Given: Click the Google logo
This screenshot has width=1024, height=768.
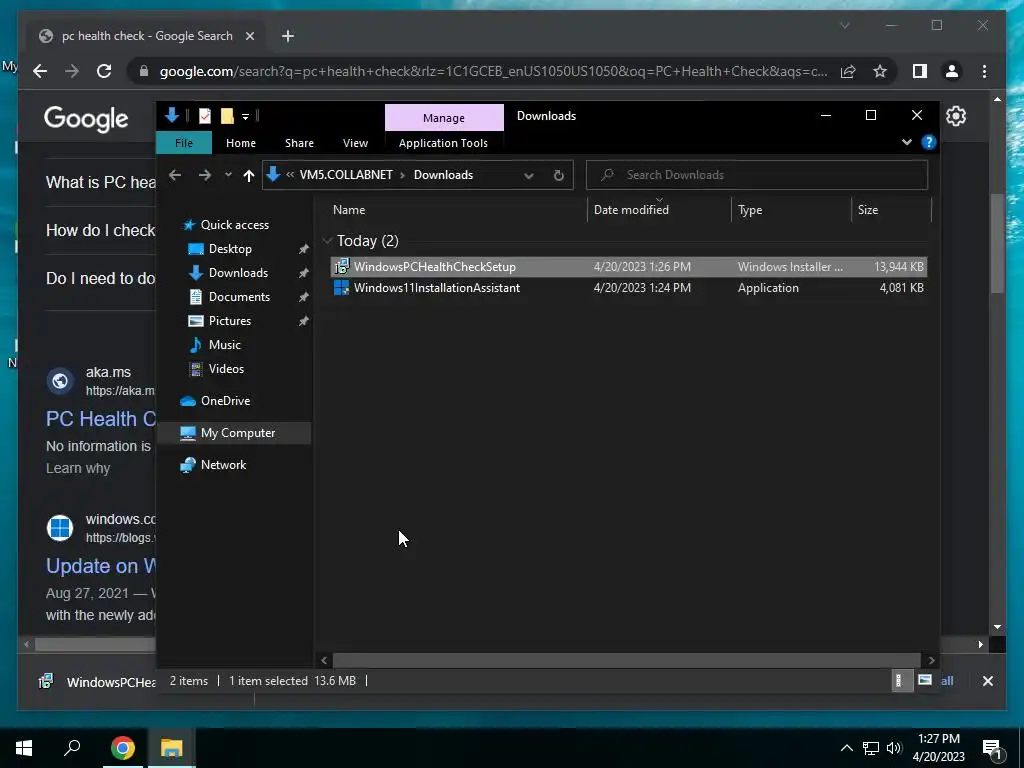Looking at the screenshot, I should point(86,119).
